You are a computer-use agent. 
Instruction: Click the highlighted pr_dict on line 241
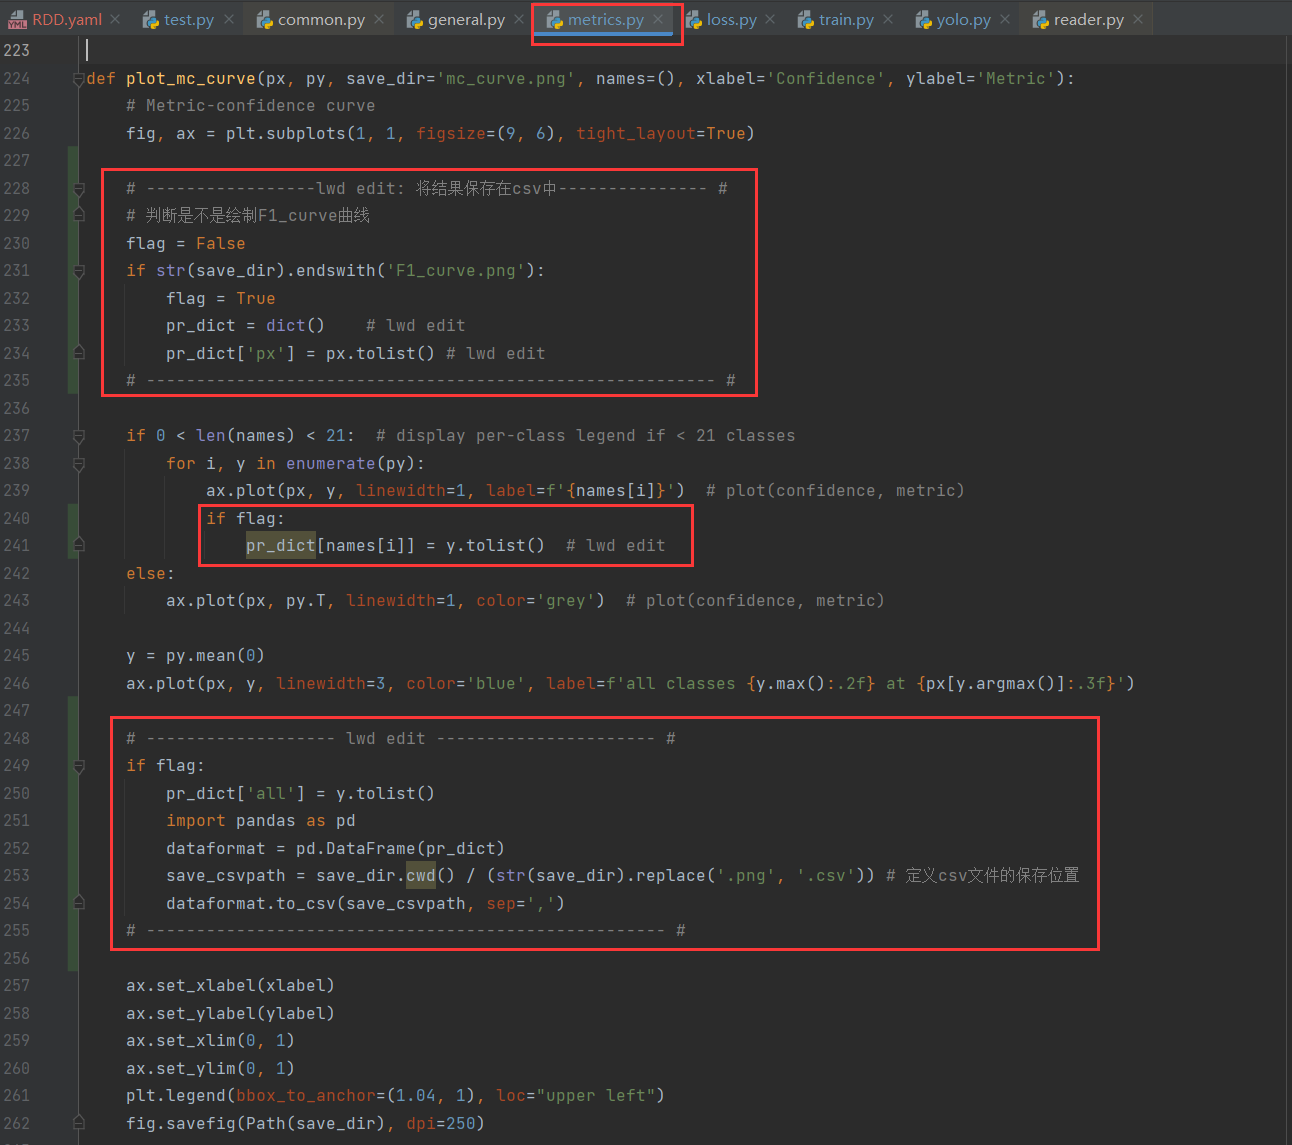click(281, 545)
